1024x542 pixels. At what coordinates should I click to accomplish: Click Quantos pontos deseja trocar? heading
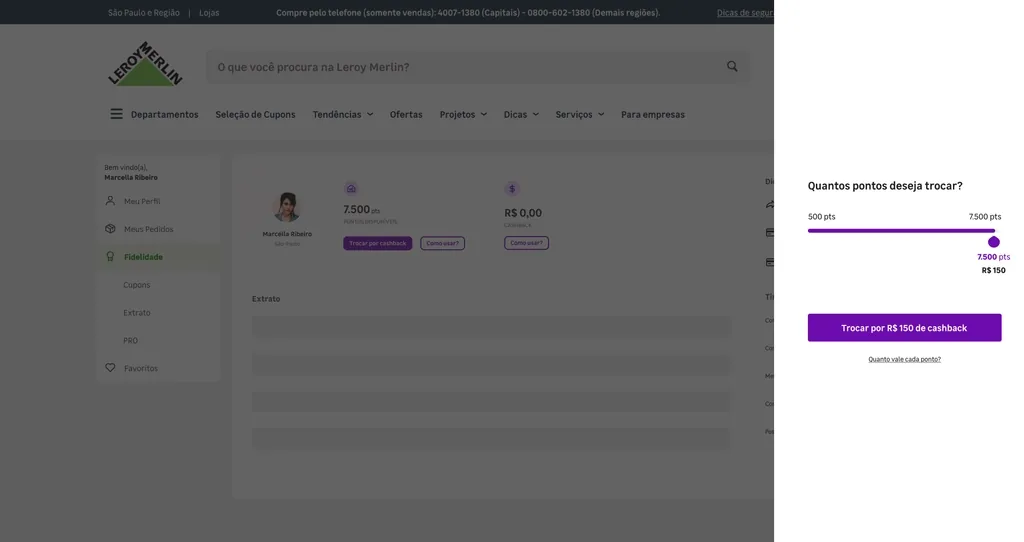tap(885, 186)
